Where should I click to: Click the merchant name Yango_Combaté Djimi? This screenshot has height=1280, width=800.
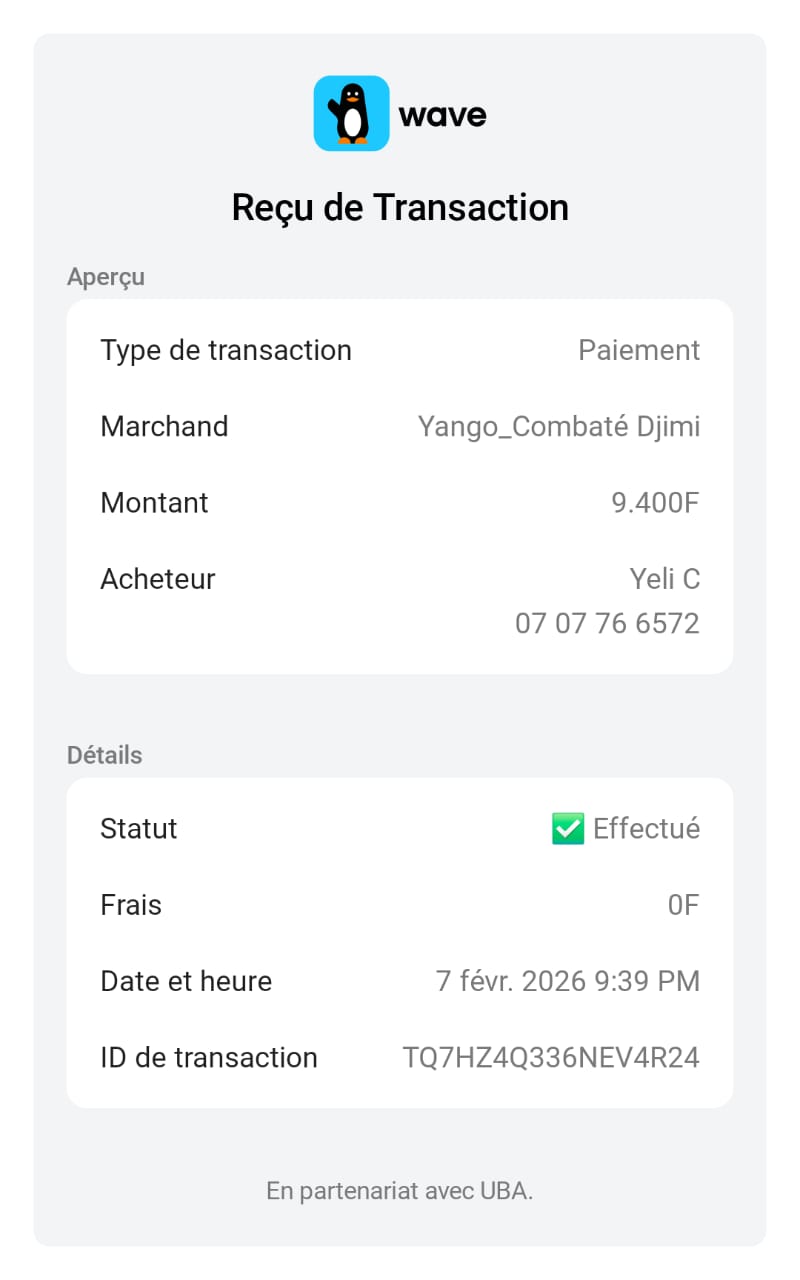click(x=559, y=427)
